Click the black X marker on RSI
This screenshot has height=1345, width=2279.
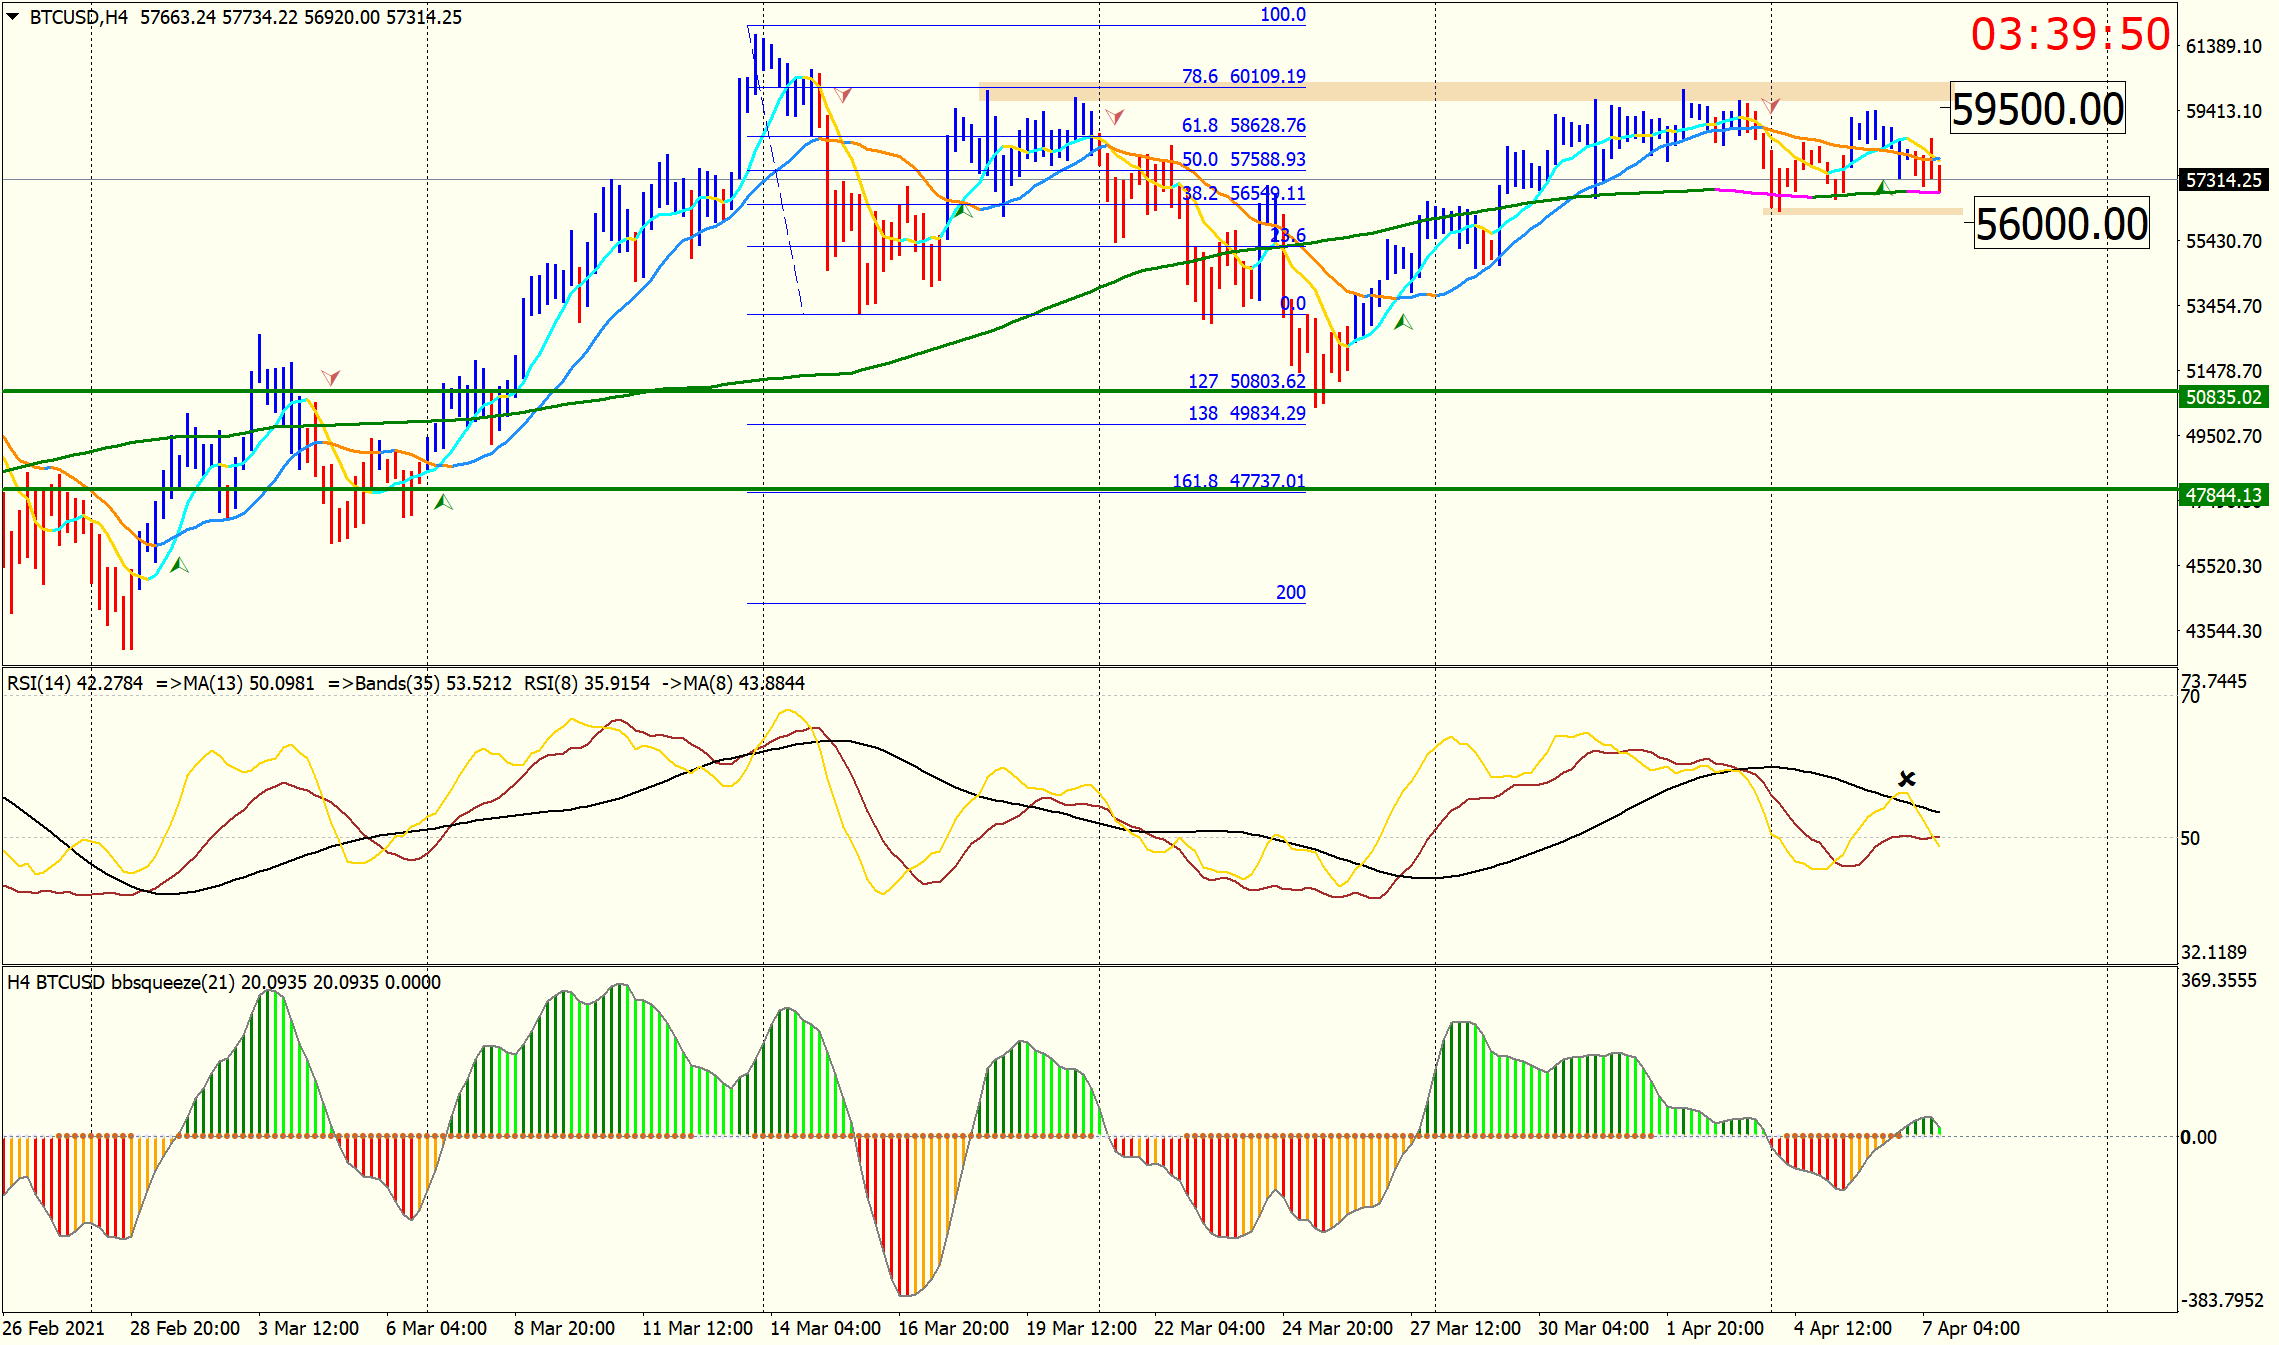(x=1906, y=779)
